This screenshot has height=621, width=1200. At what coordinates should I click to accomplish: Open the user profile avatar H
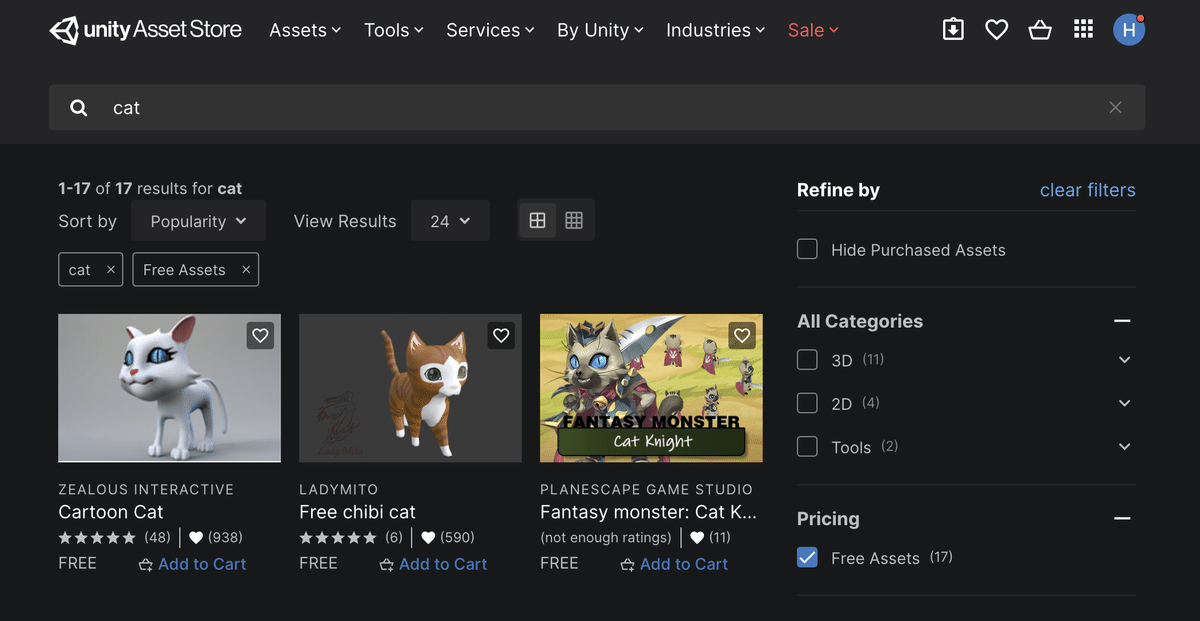(x=1129, y=30)
